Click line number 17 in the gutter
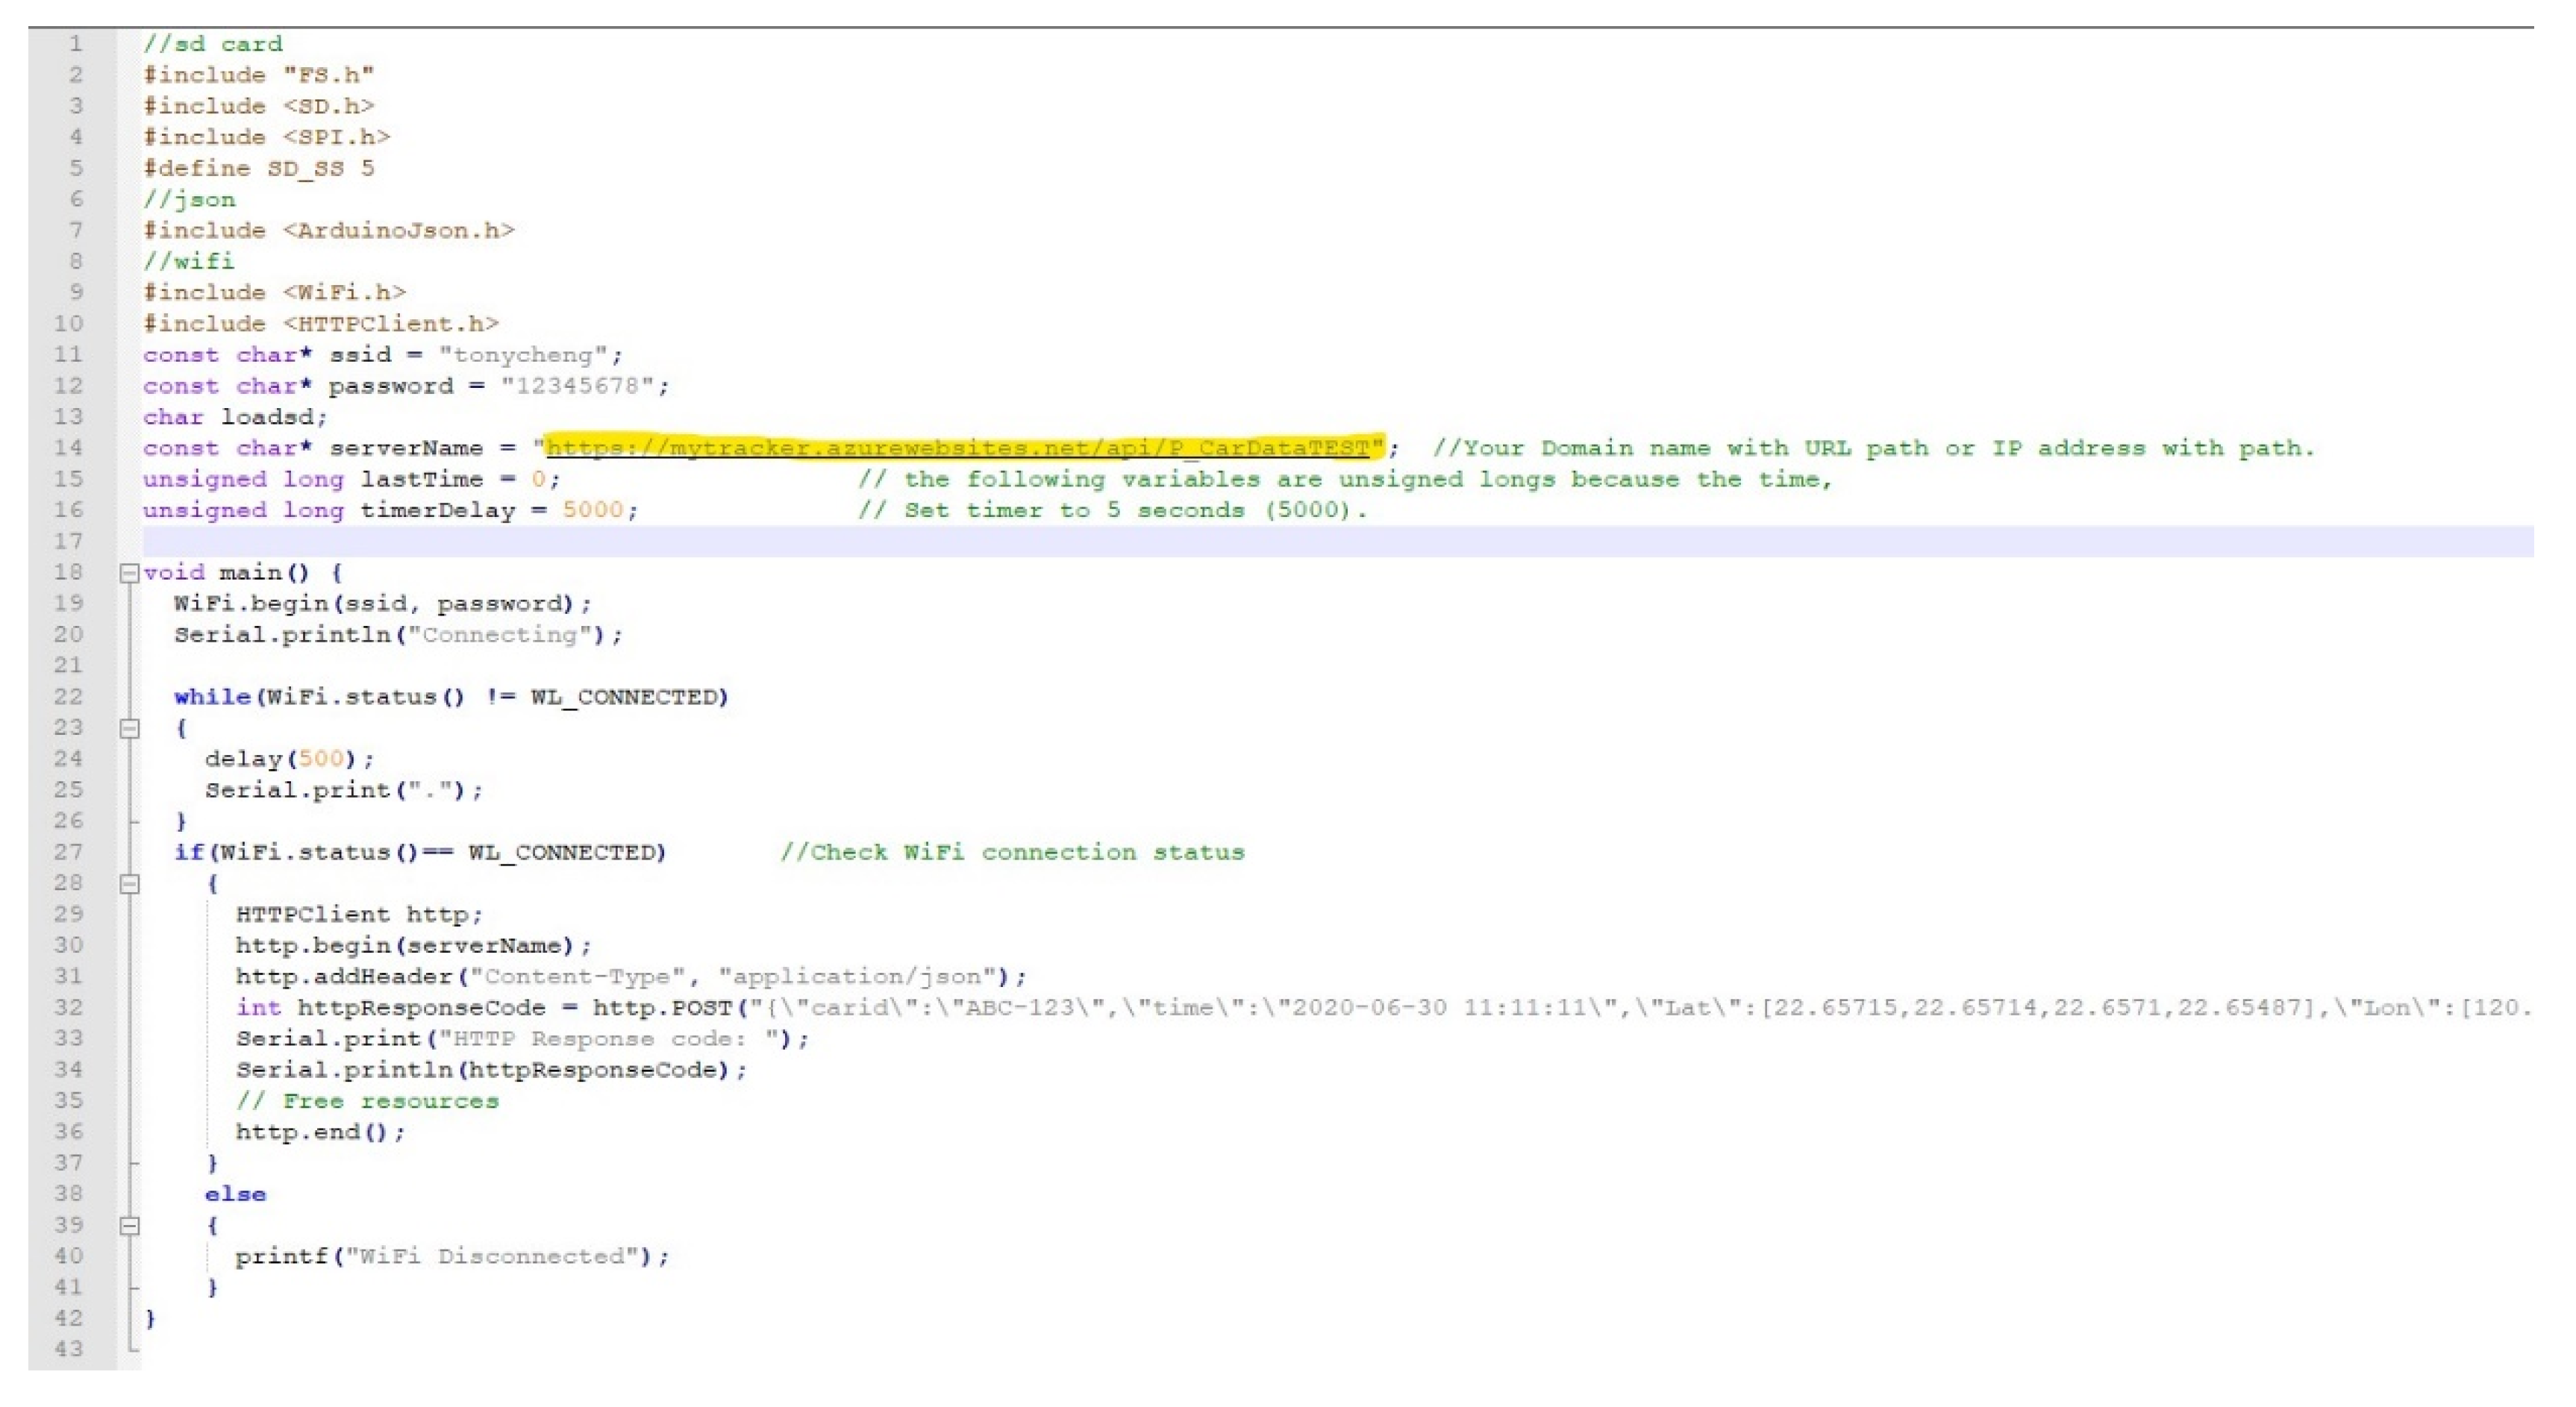The image size is (2576, 1407). coord(68,541)
